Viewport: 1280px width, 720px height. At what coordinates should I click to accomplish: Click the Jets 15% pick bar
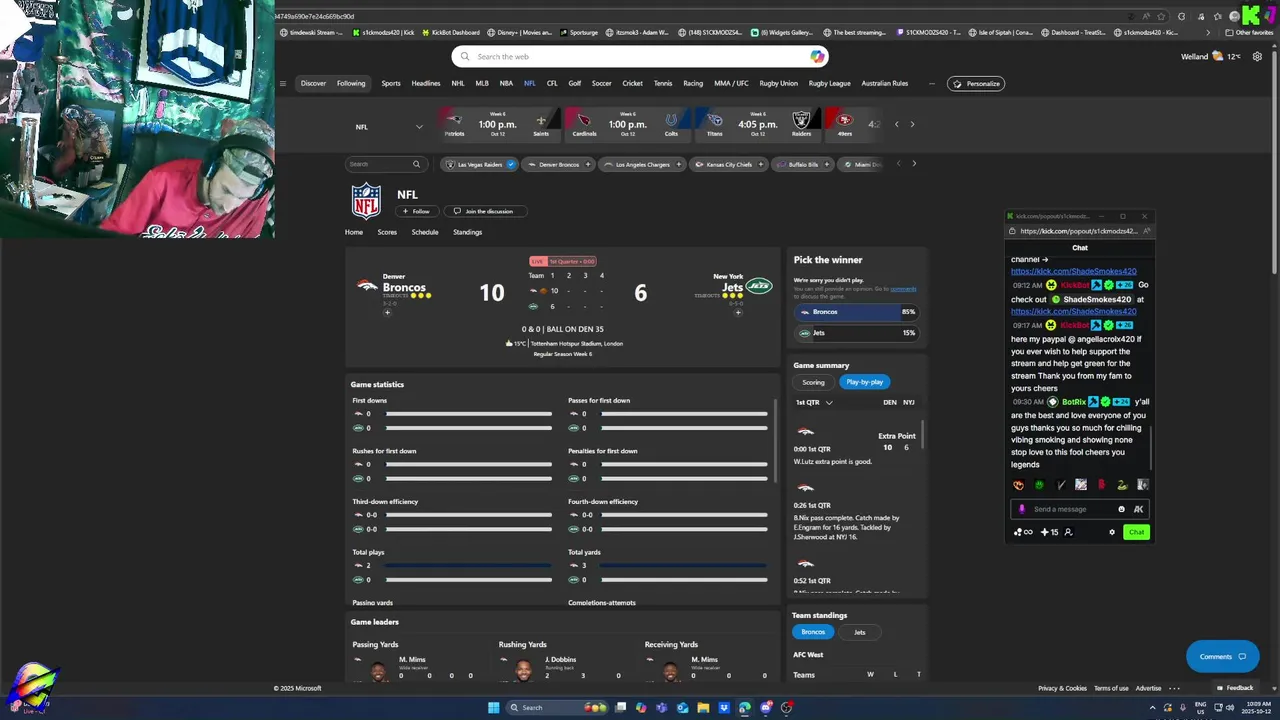(856, 333)
